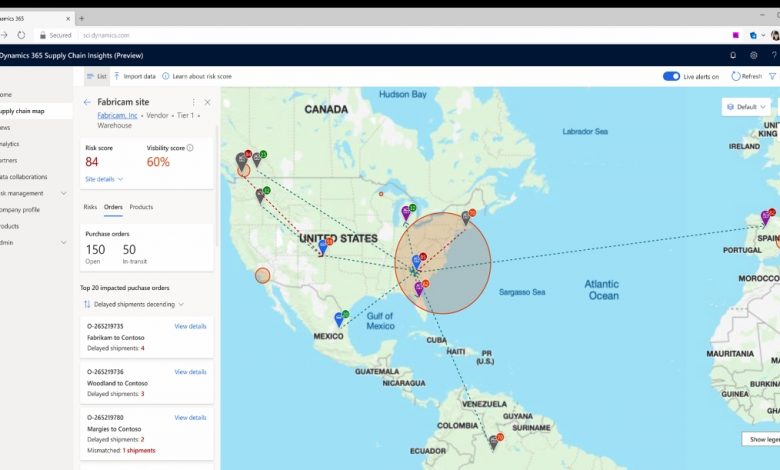
Task: Click the purple pin near the Great Lakes
Action: tap(406, 213)
